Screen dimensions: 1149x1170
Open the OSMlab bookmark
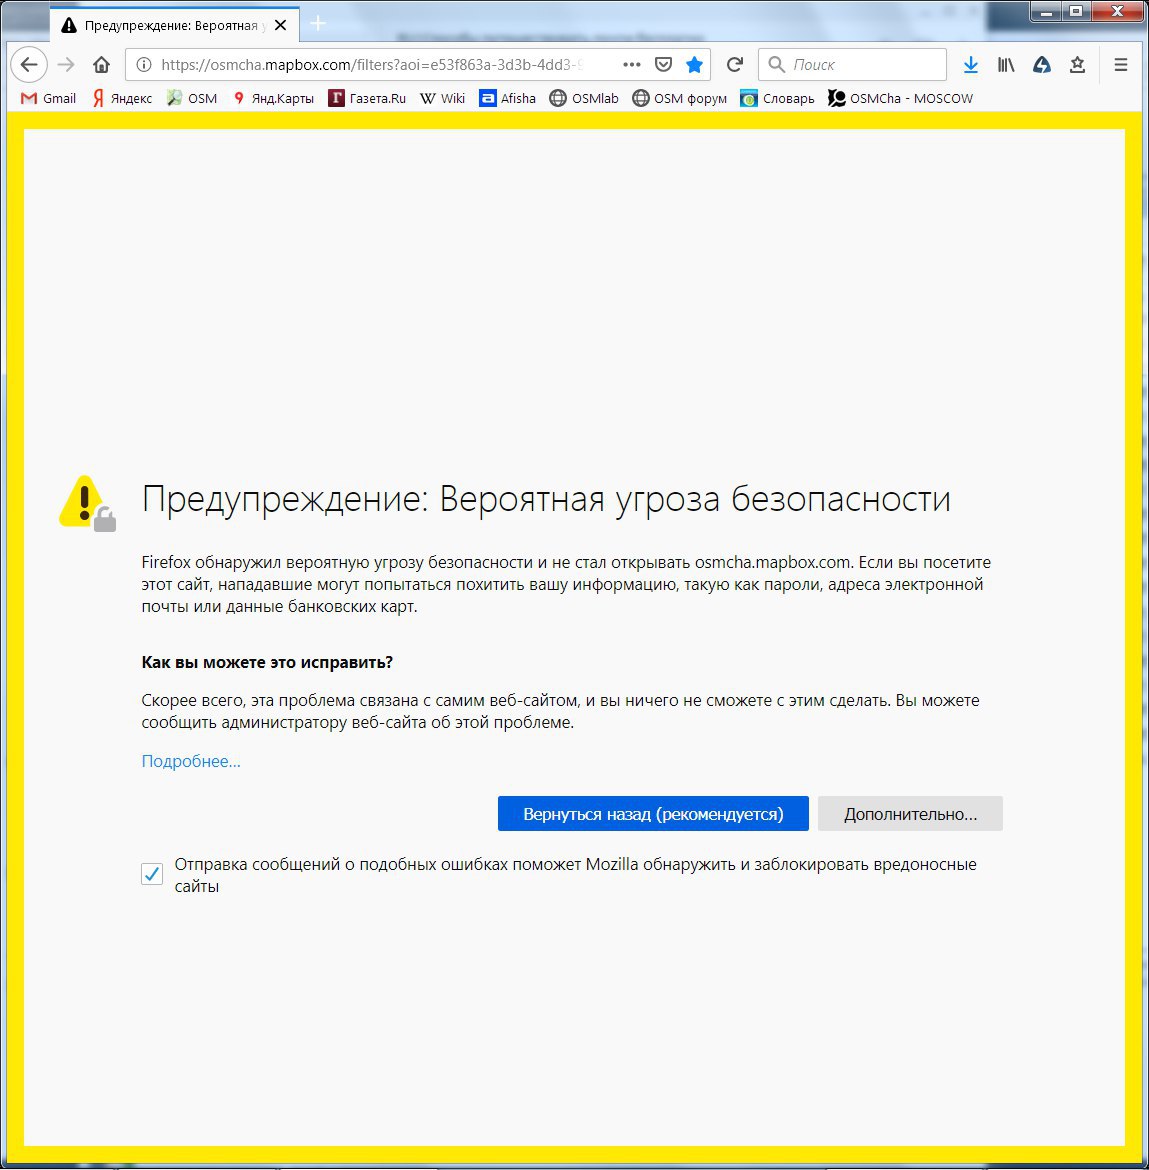tap(584, 98)
